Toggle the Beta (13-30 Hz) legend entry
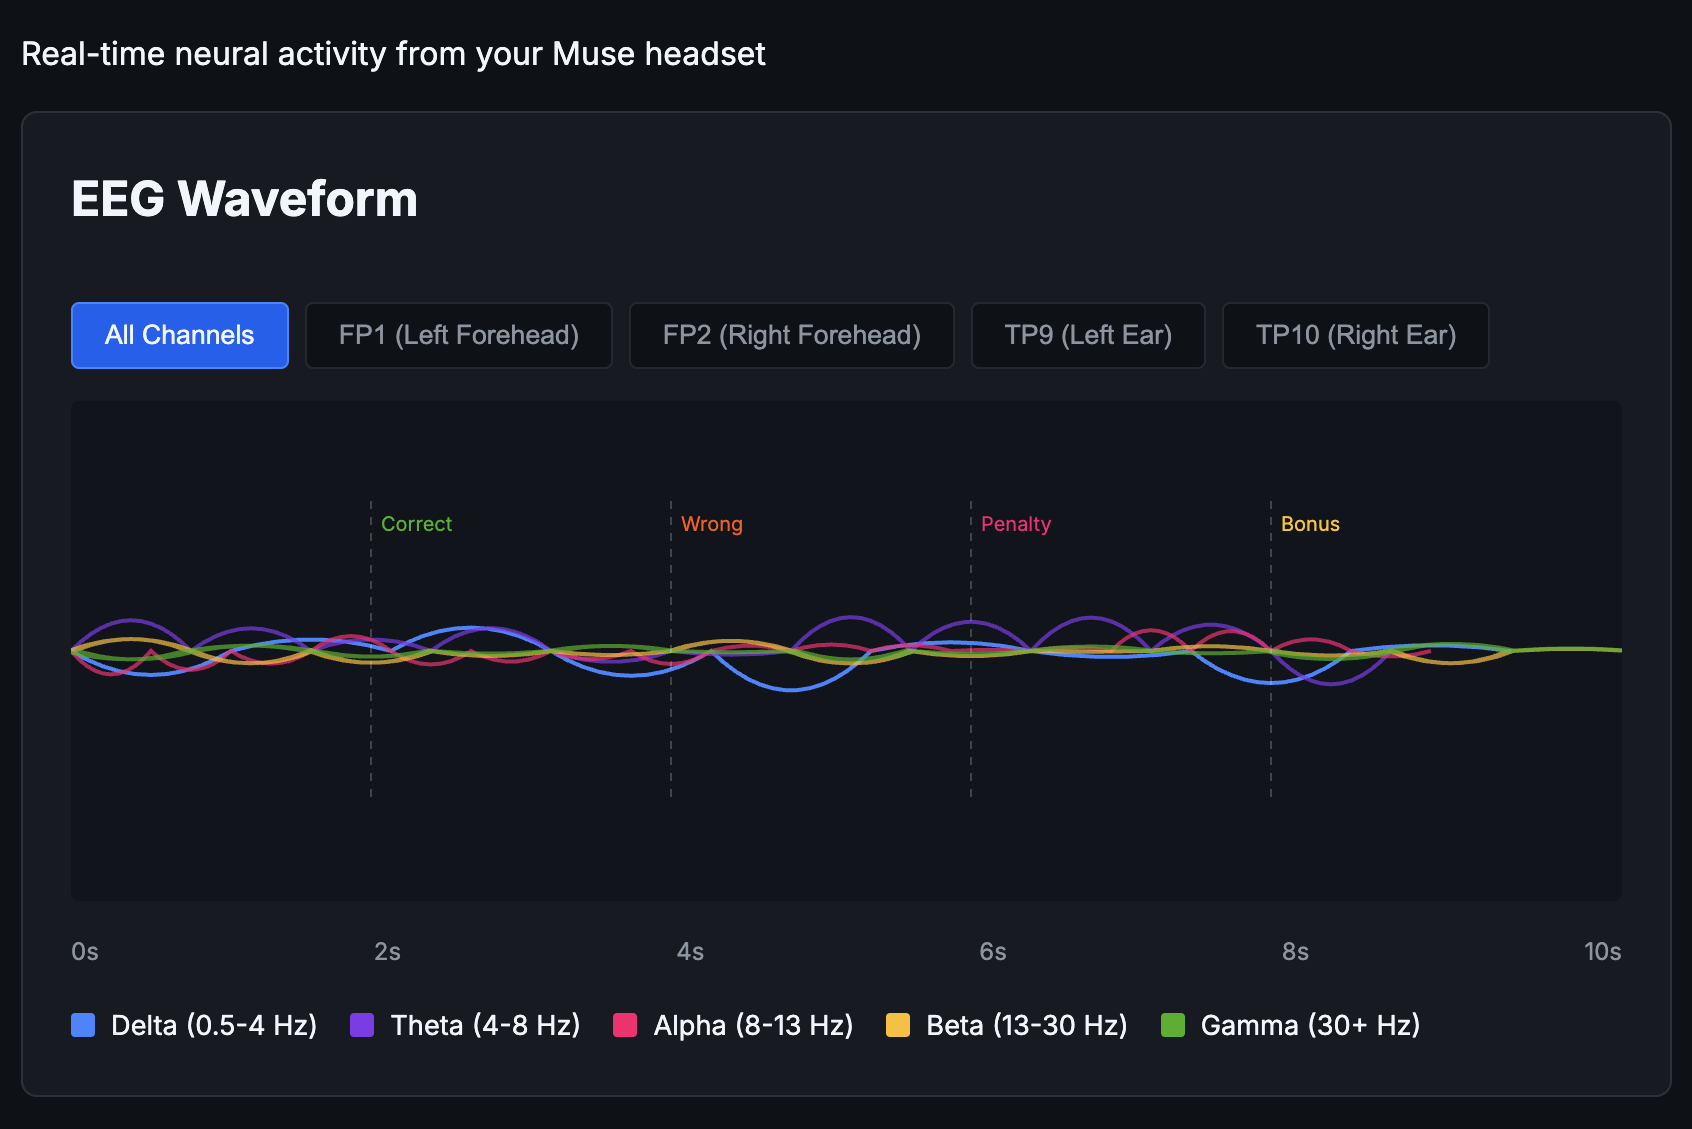 pyautogui.click(x=1006, y=1025)
